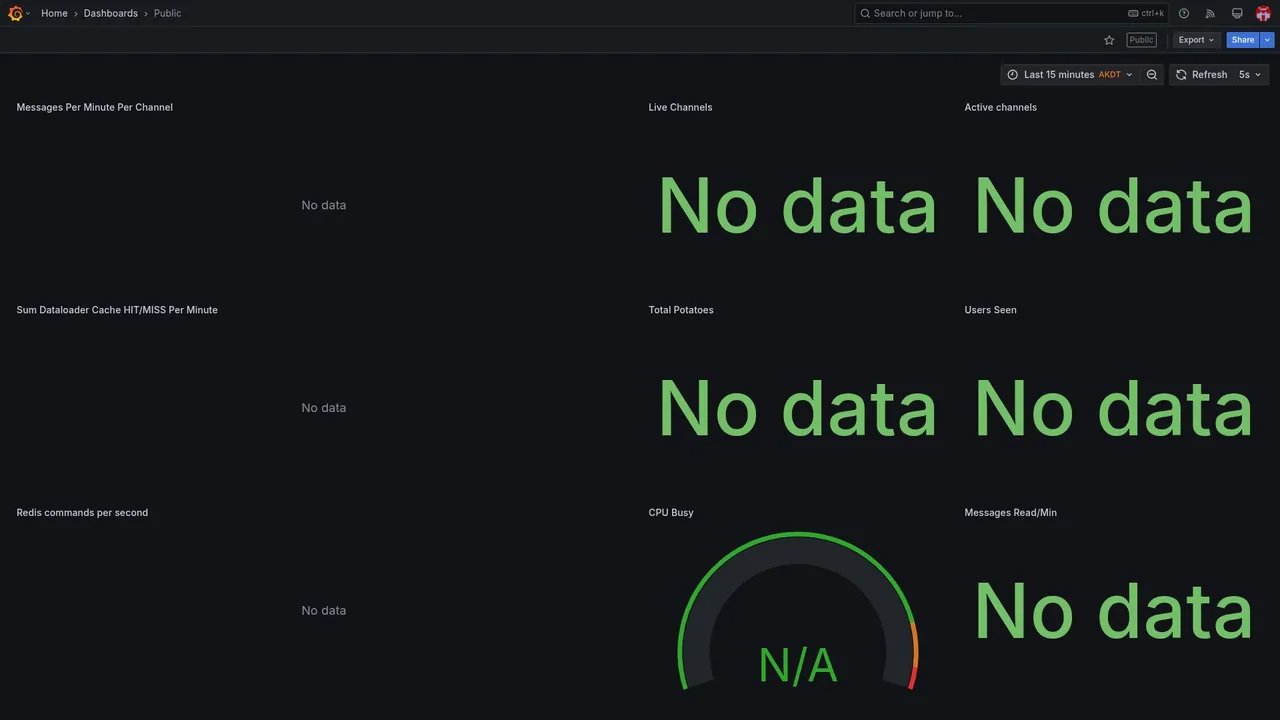The image size is (1280, 720).
Task: Open the Last 15 minutes time picker
Action: 1069,75
